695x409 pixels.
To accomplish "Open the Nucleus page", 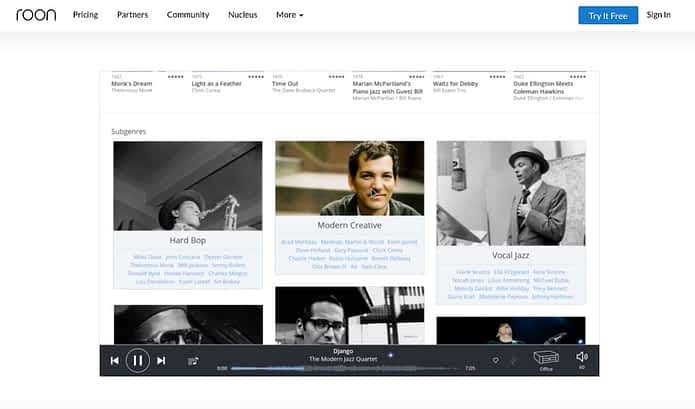I will pyautogui.click(x=242, y=15).
